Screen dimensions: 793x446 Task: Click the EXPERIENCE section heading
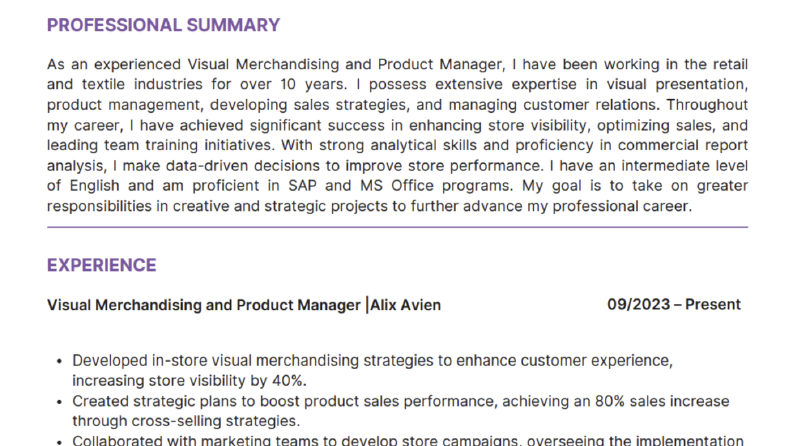[x=102, y=265]
